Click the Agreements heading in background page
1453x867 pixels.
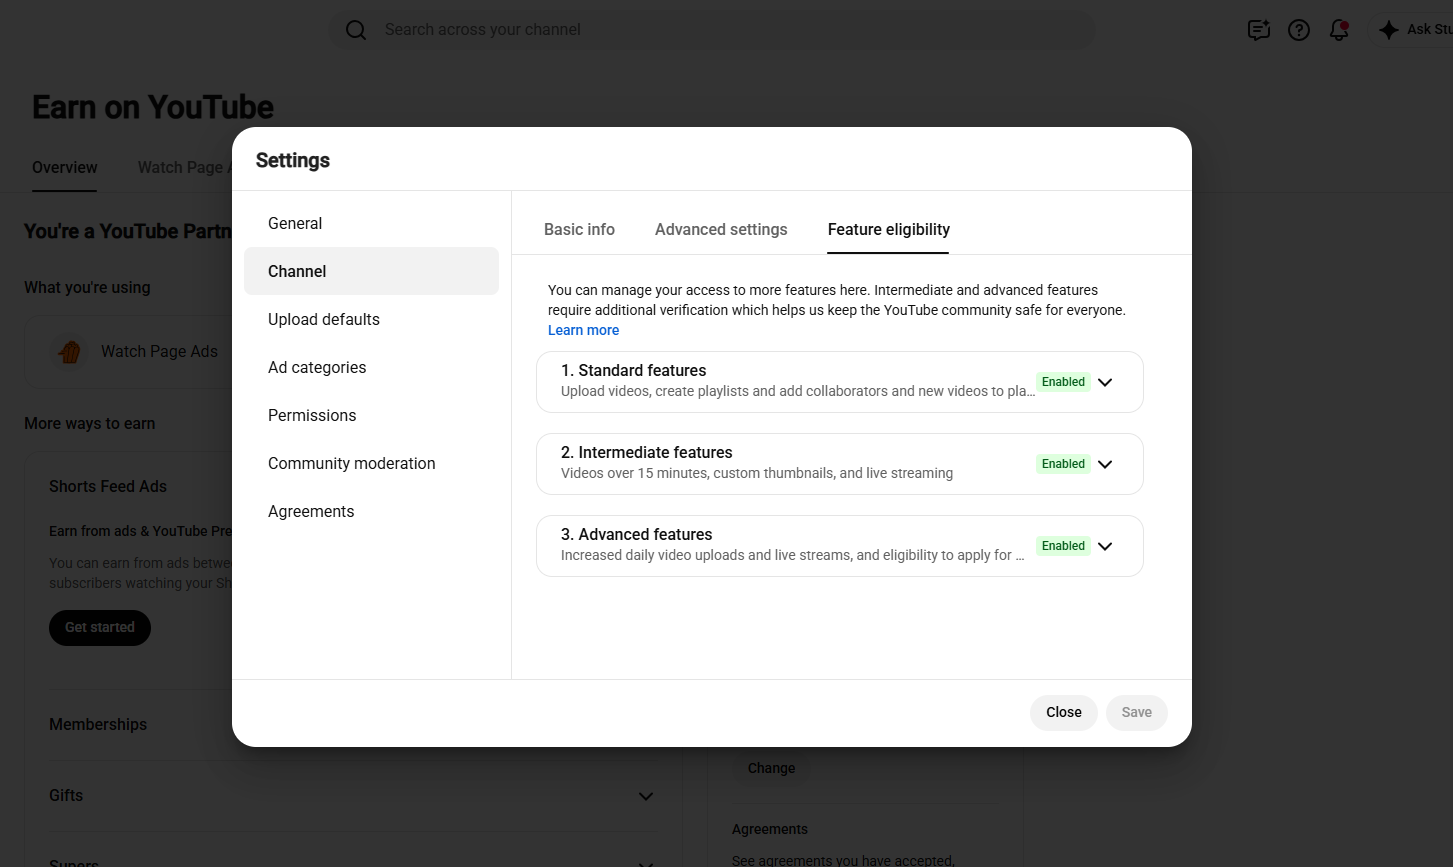[769, 829]
